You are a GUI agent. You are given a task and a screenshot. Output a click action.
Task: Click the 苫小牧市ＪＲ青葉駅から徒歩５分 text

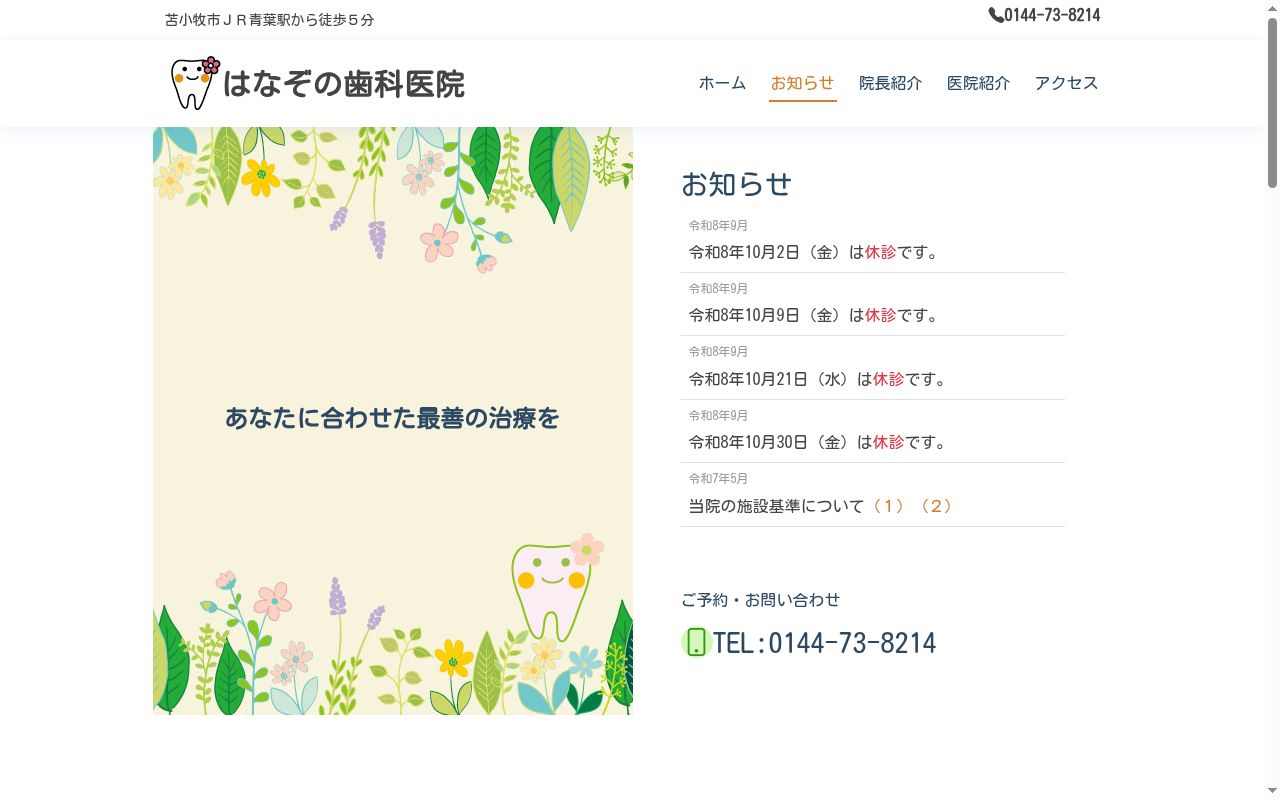click(269, 20)
